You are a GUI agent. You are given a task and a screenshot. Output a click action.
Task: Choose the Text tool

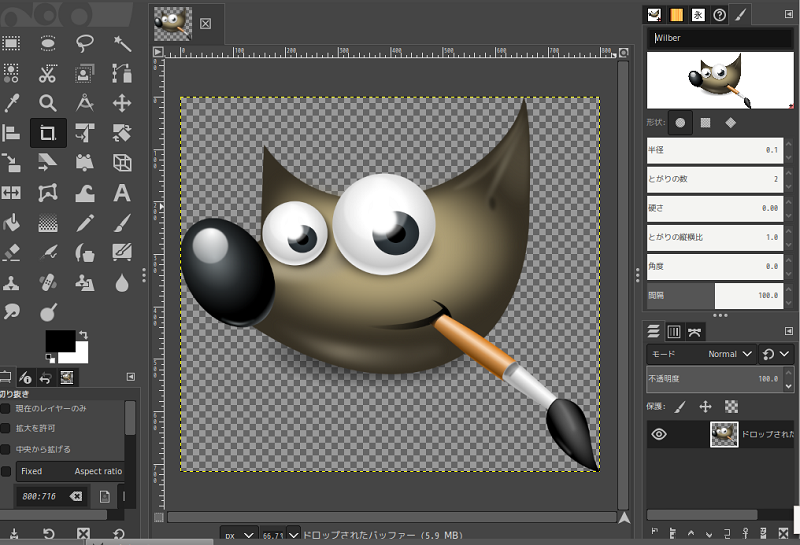coord(122,193)
